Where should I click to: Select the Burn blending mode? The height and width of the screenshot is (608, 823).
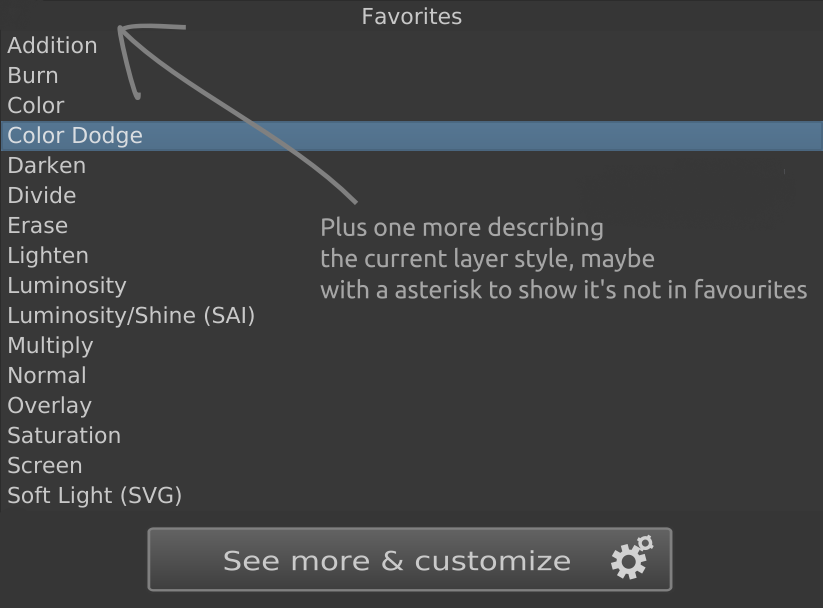(x=33, y=76)
